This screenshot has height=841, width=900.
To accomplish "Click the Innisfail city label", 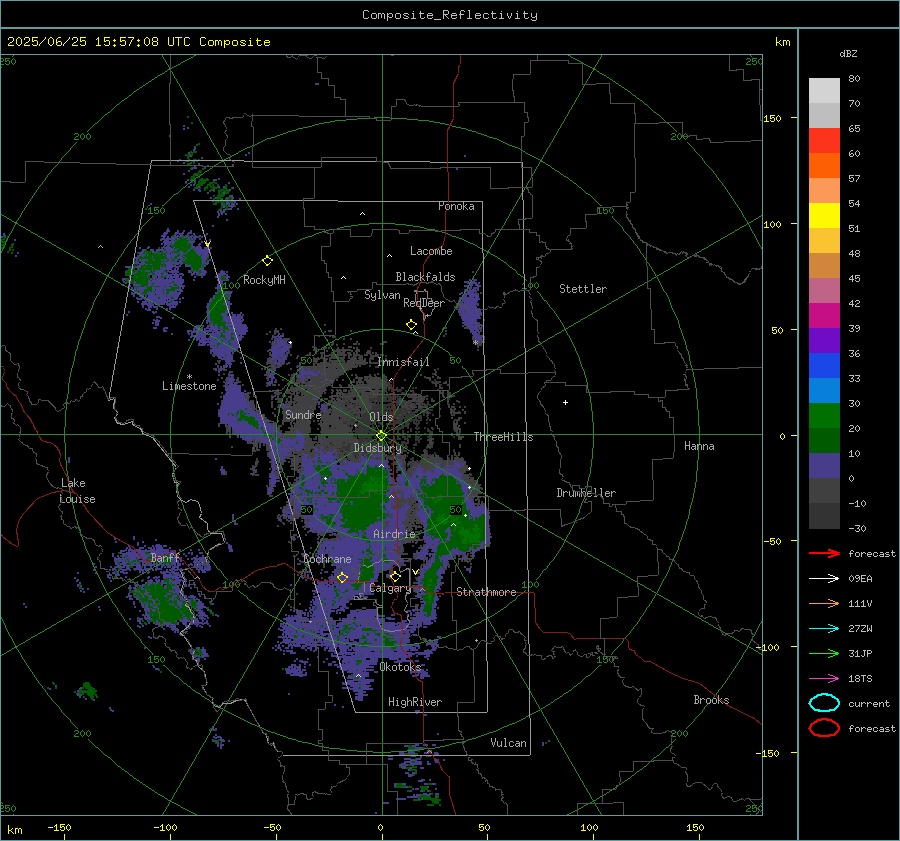I will [404, 362].
